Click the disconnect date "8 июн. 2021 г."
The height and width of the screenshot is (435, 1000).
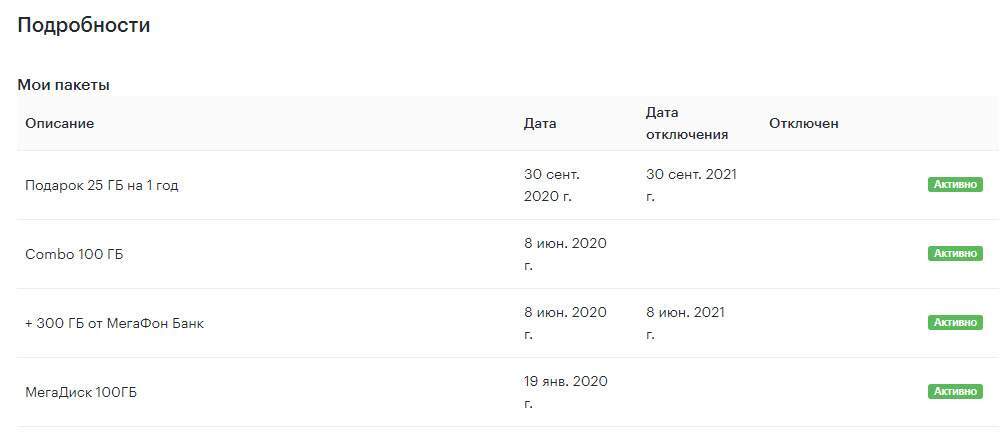pyautogui.click(x=686, y=323)
